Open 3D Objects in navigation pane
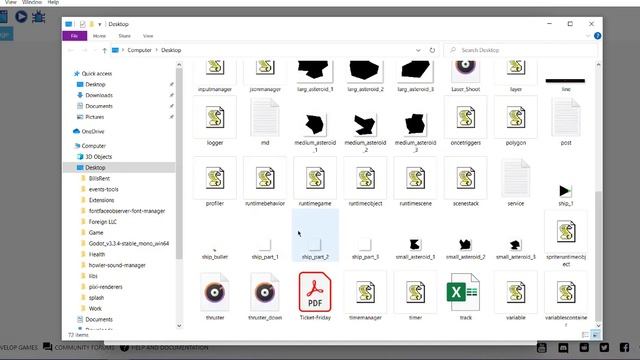 pos(98,157)
